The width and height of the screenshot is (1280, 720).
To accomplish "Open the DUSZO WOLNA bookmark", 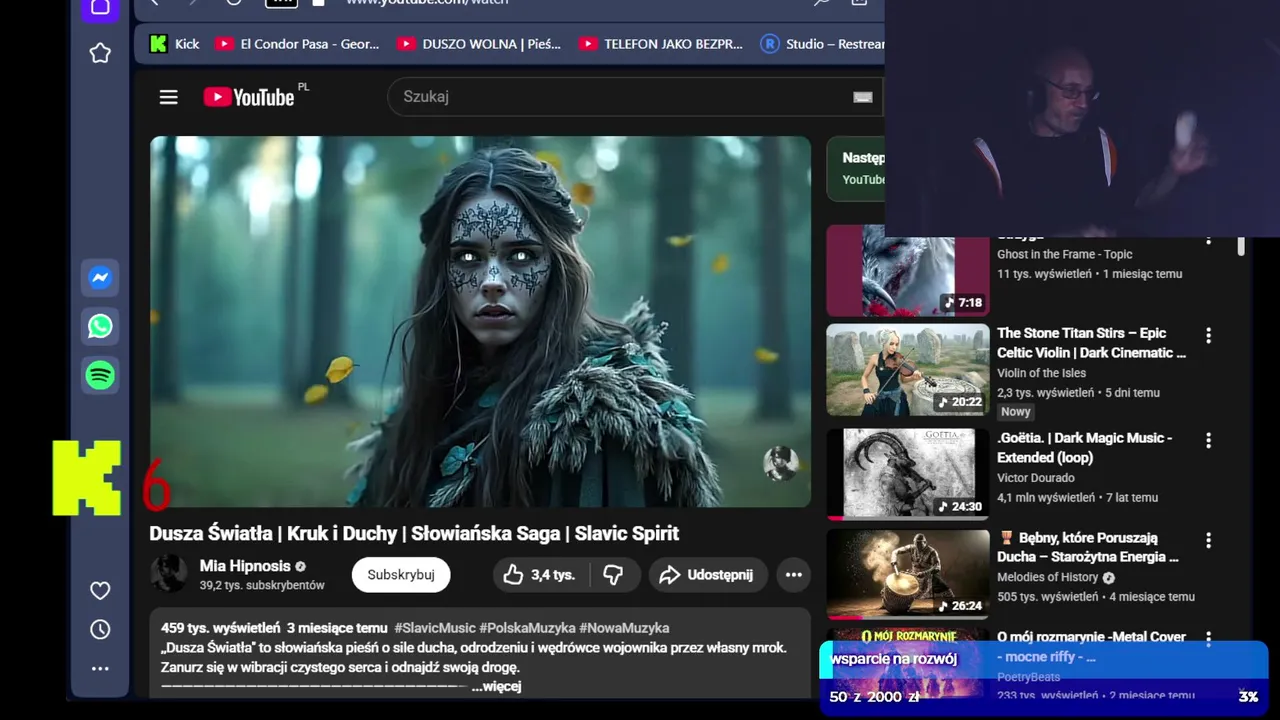I will pos(479,44).
